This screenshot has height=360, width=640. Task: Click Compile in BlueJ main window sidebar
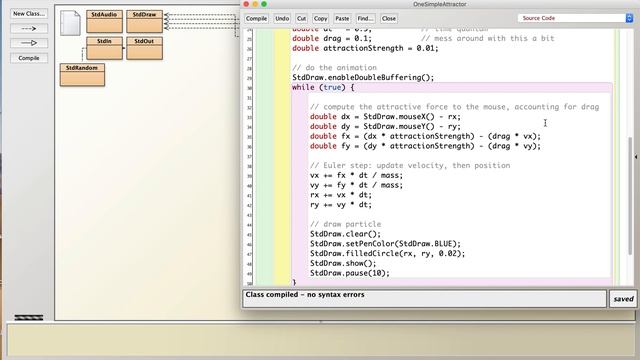tap(29, 58)
